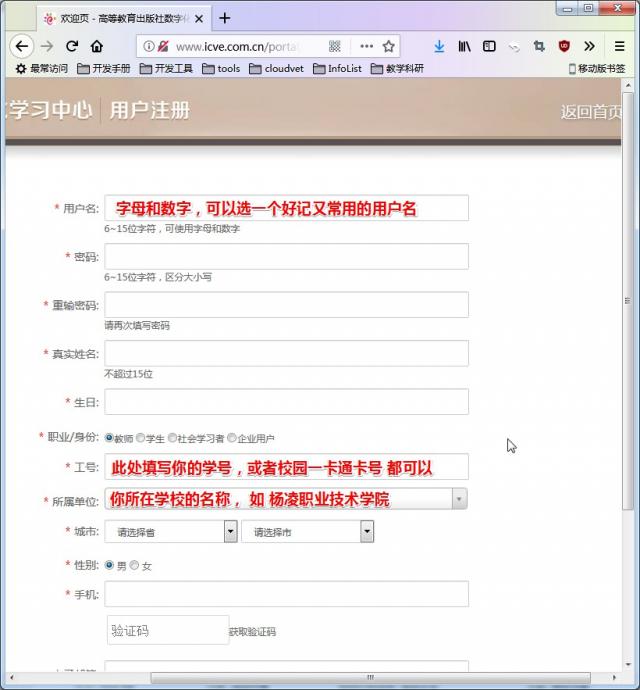Show more toolbar items via the double chevron
Viewport: 640px width, 690px height.
coord(589,46)
